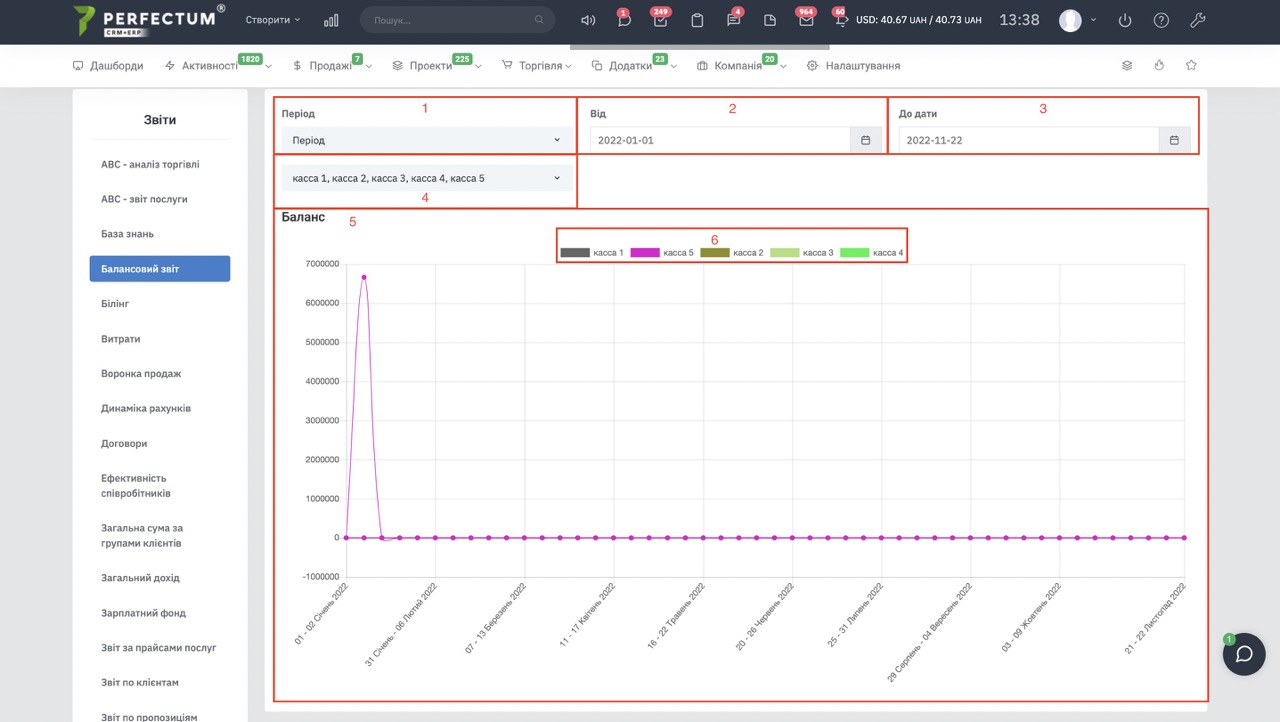This screenshot has width=1280, height=722.
Task: Open the Воронка продаж report
Action: point(141,373)
